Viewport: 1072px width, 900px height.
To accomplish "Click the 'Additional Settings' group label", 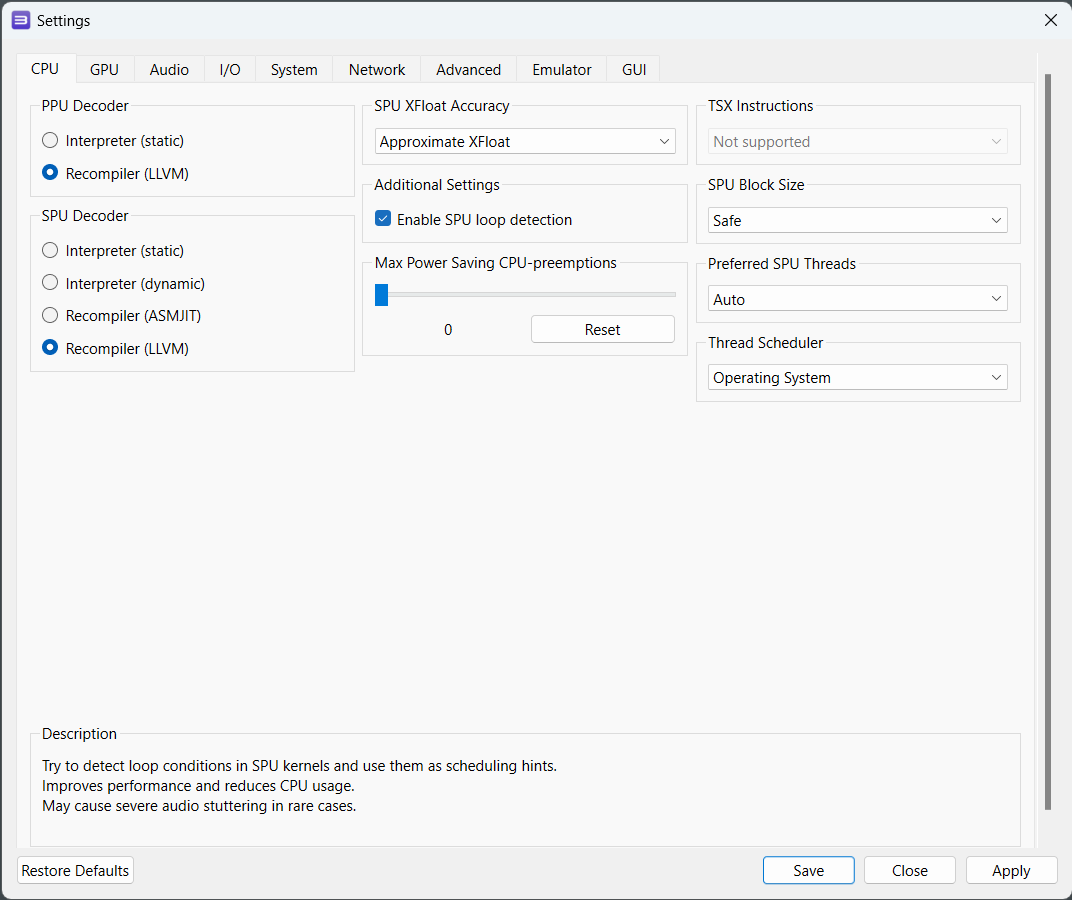I will (x=437, y=185).
